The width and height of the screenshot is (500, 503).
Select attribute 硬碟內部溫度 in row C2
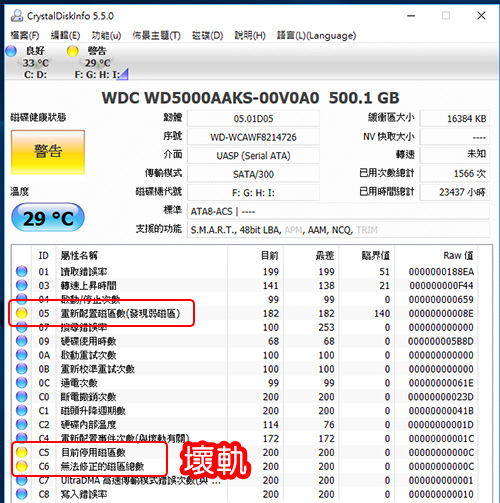point(88,425)
